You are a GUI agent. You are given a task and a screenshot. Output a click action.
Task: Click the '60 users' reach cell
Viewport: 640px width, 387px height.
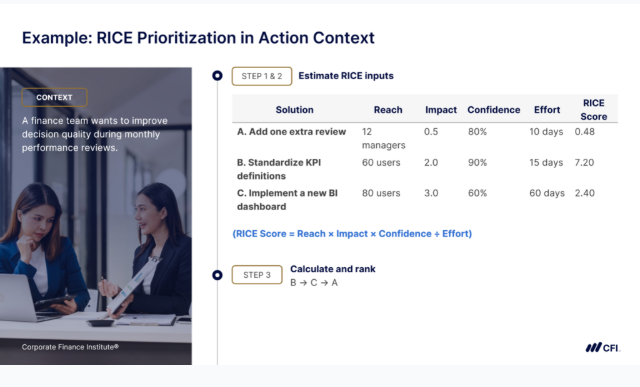381,162
